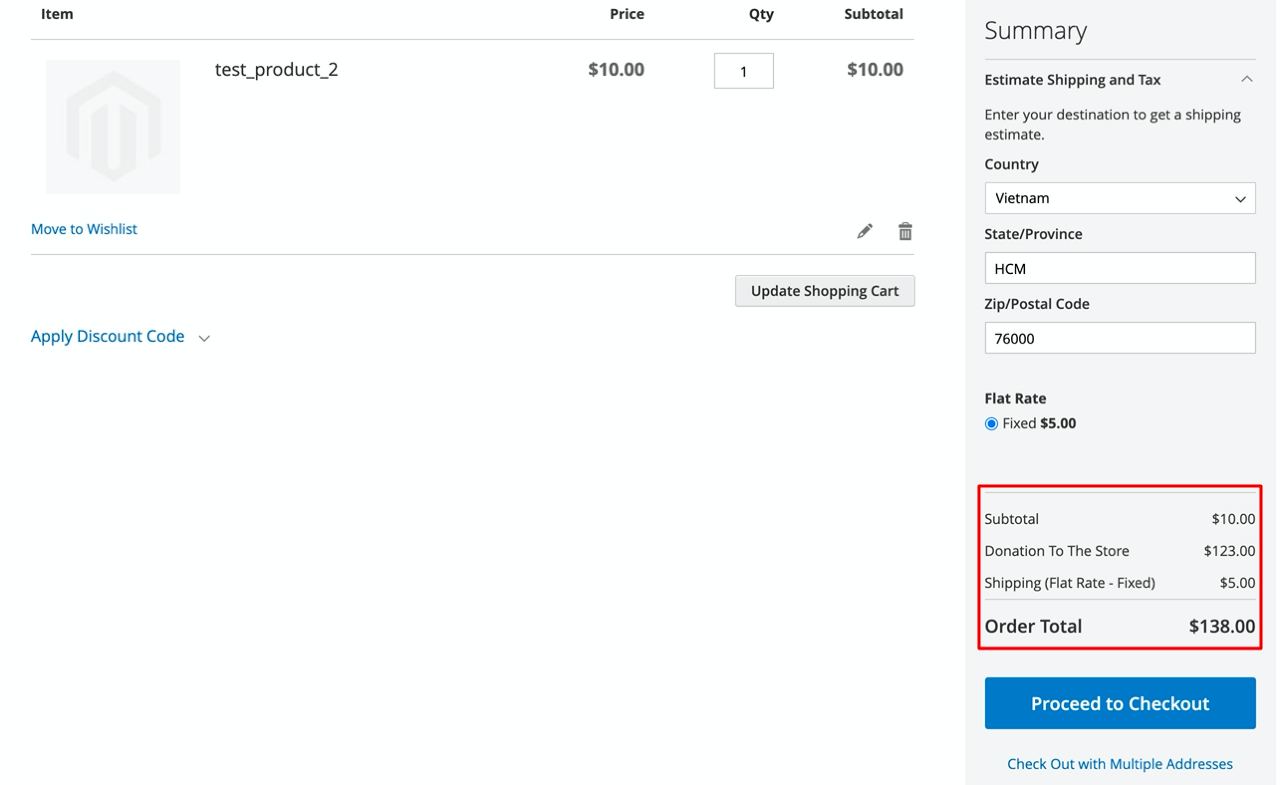Click the chevron beside Apply Discount Code
Image resolution: width=1280 pixels, height=785 pixels.
pos(204,338)
